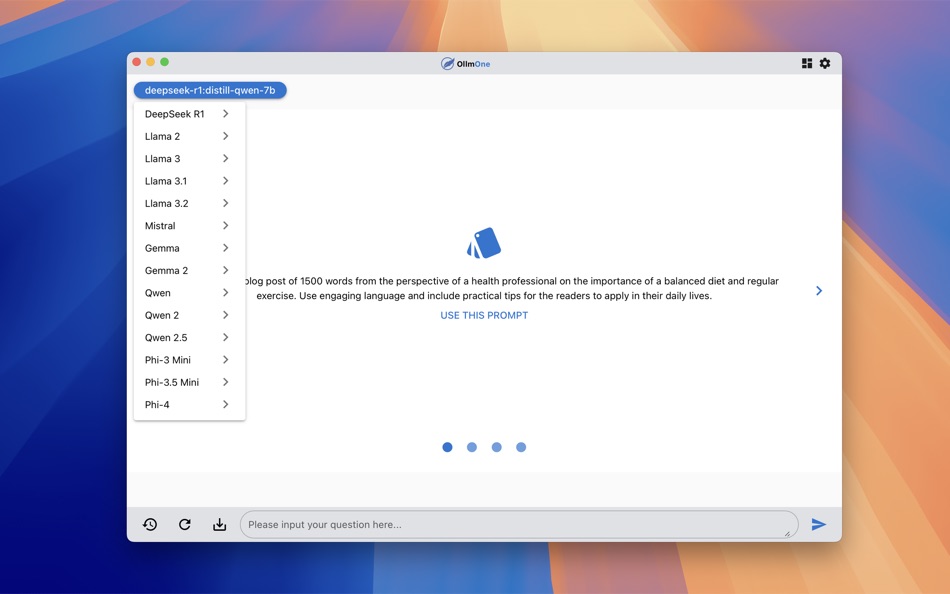Select the third carousel dot
Screen dimensions: 950x594
tap(496, 447)
